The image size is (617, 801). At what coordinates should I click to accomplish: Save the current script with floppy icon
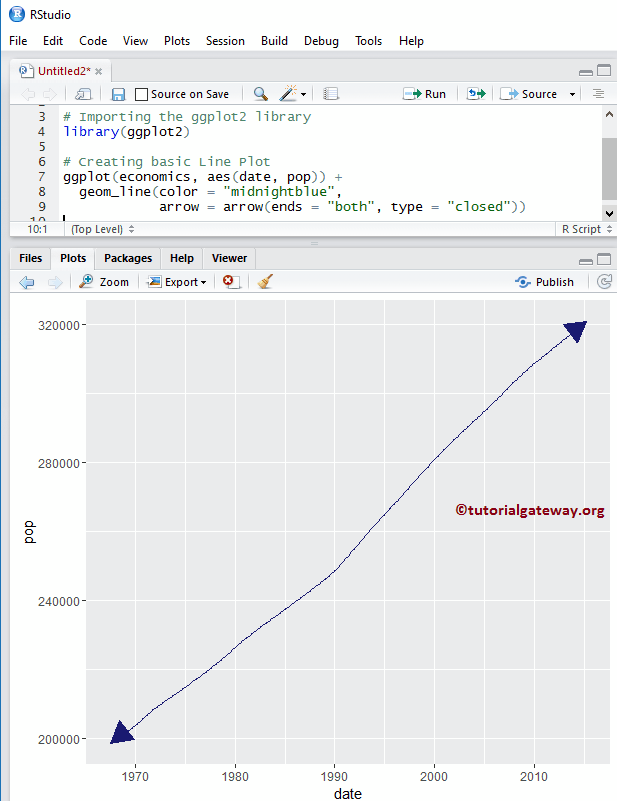[x=118, y=95]
